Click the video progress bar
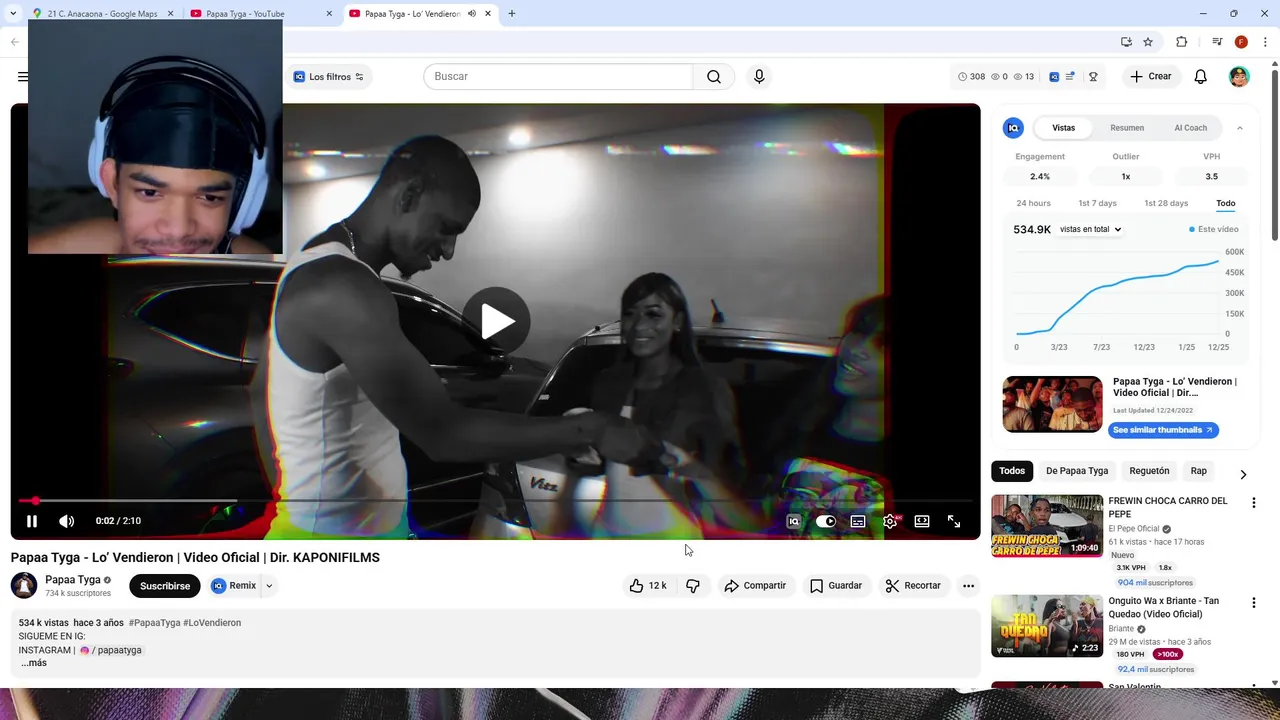This screenshot has height=720, width=1280. coord(496,501)
